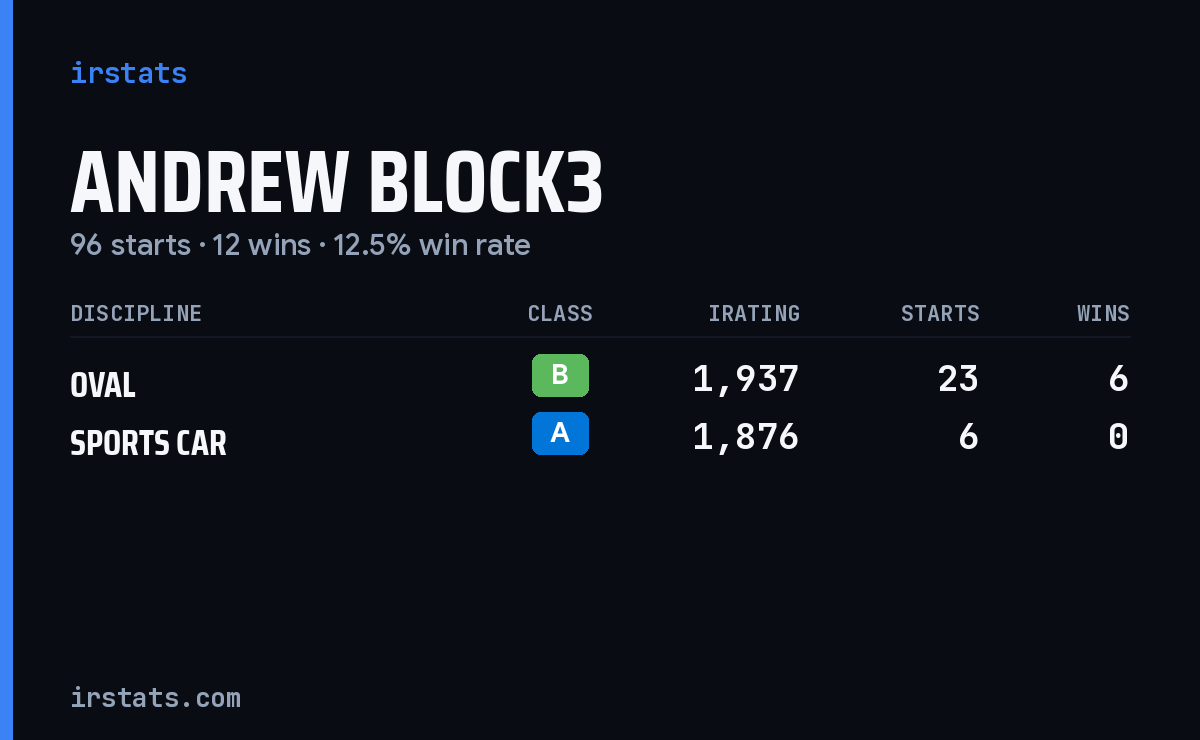1200x740 pixels.
Task: Click the Sports Car iRating value 1,876
Action: [x=746, y=437]
